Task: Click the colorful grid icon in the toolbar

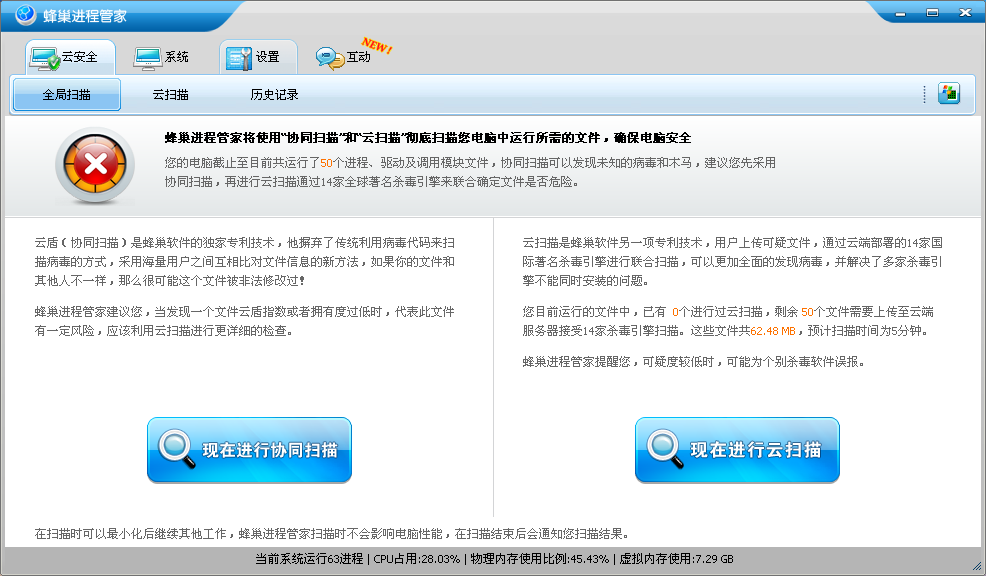Action: (x=949, y=94)
